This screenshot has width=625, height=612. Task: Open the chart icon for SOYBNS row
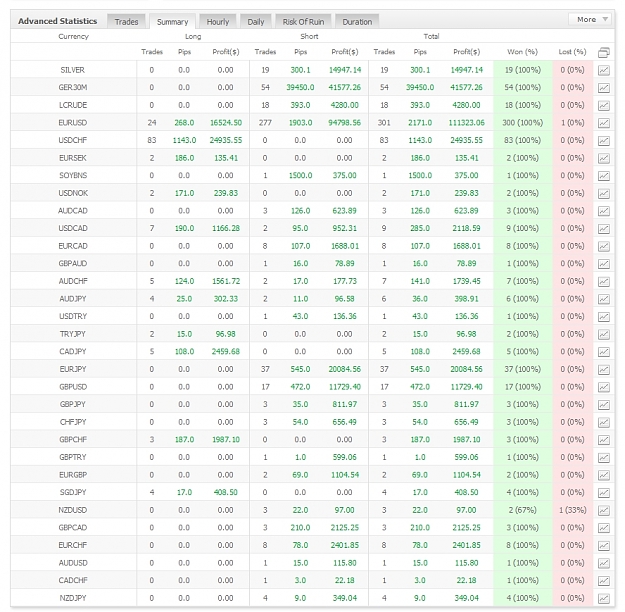click(603, 176)
